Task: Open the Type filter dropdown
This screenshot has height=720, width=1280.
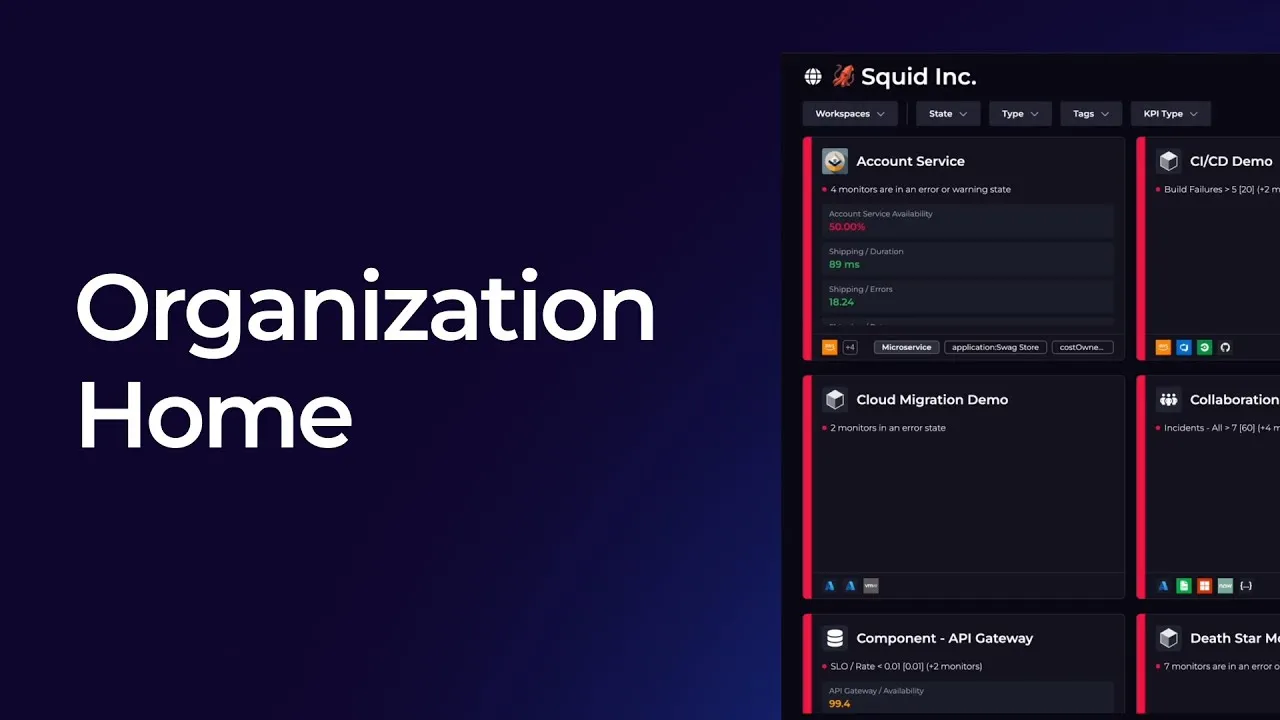Action: [x=1020, y=114]
